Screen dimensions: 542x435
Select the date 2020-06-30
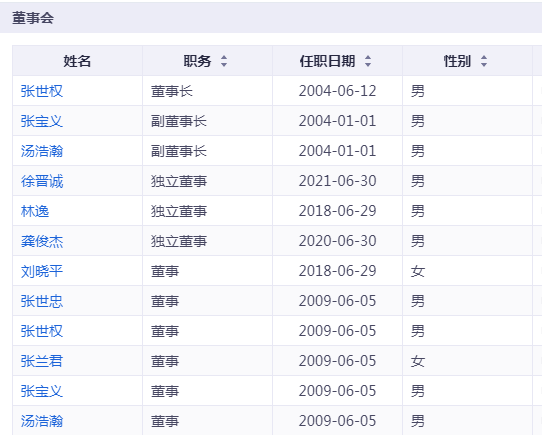click(337, 241)
